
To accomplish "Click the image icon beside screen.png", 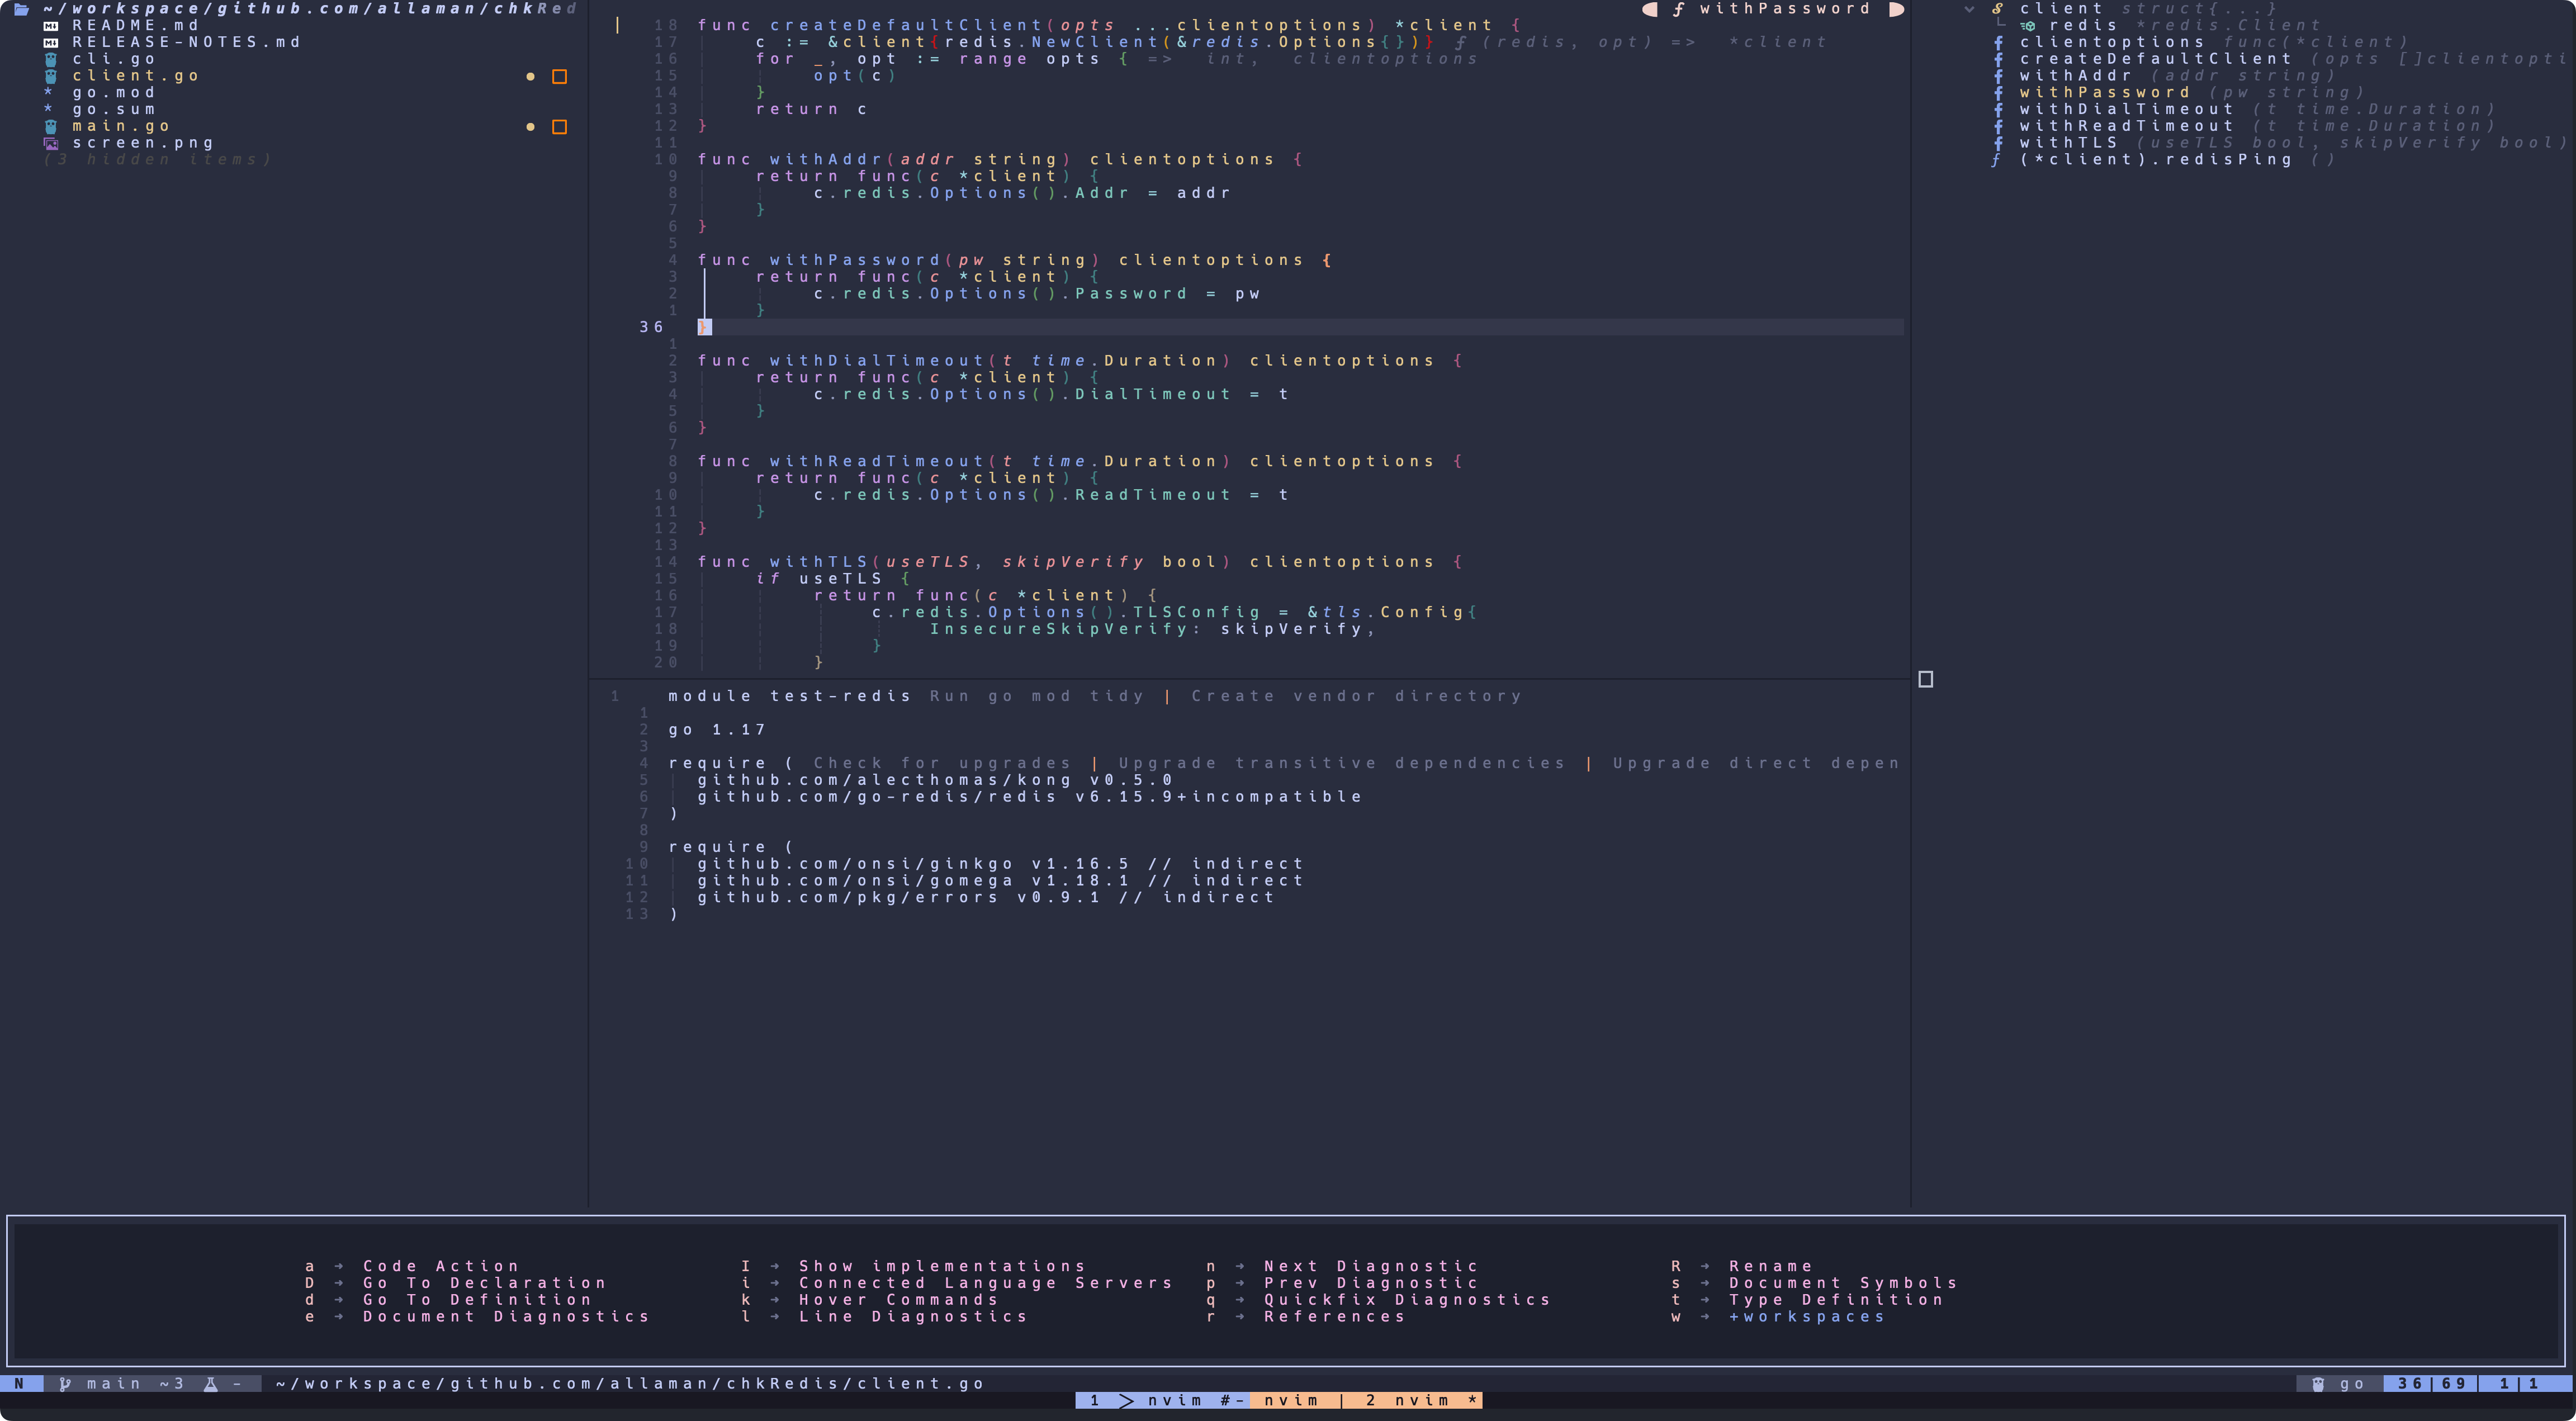I will 51,143.
